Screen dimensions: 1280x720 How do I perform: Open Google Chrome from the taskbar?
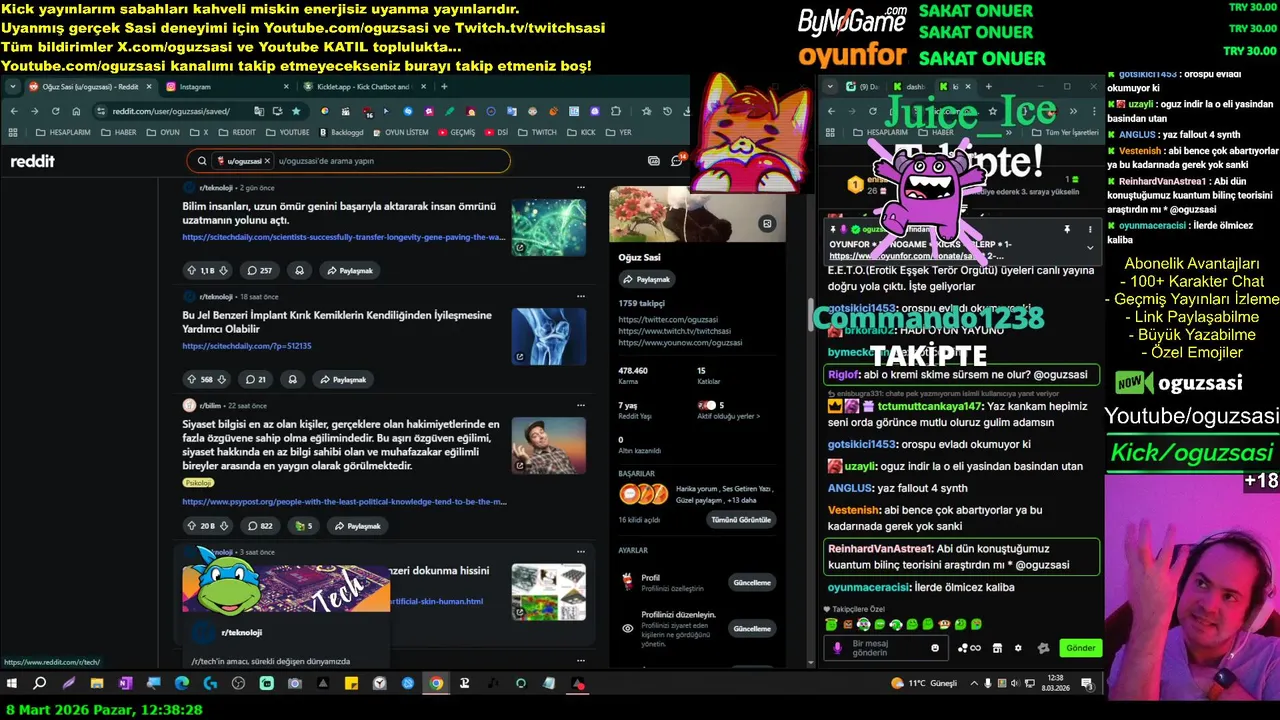coord(436,684)
